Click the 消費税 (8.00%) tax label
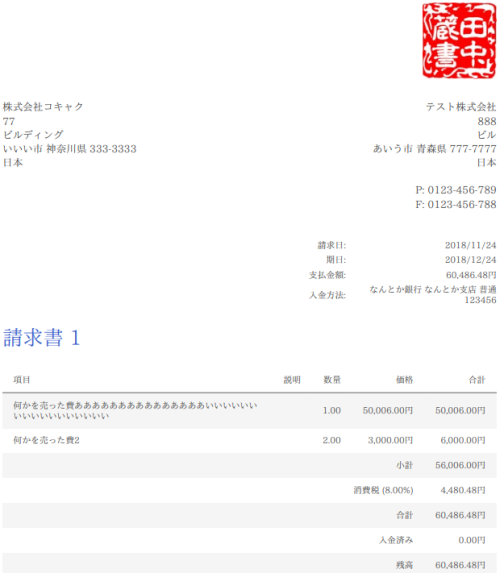The width and height of the screenshot is (500, 573). [383, 490]
